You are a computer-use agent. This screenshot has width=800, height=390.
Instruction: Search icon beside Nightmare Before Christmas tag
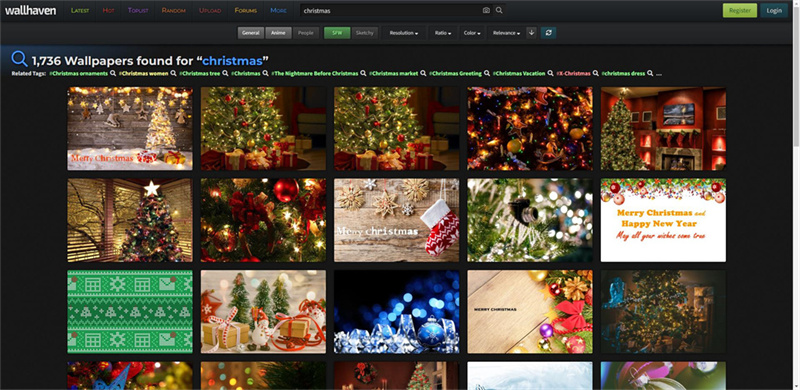coord(363,74)
